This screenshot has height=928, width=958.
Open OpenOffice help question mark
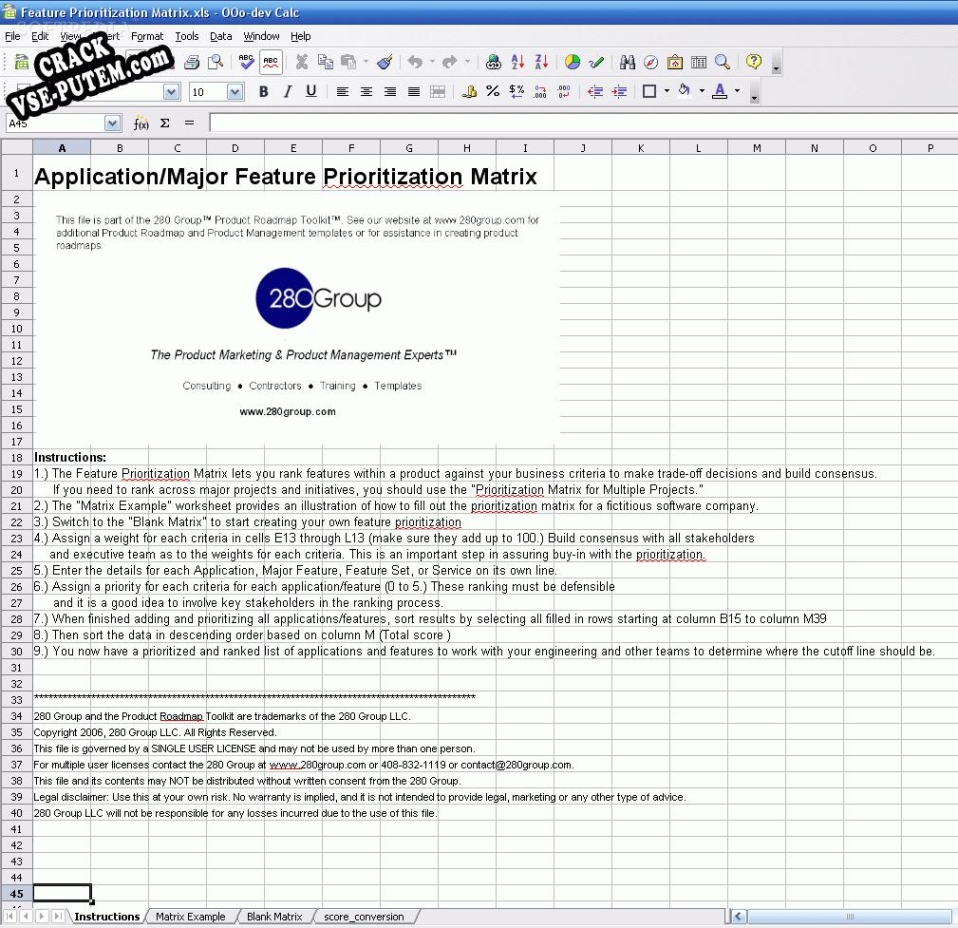point(753,62)
